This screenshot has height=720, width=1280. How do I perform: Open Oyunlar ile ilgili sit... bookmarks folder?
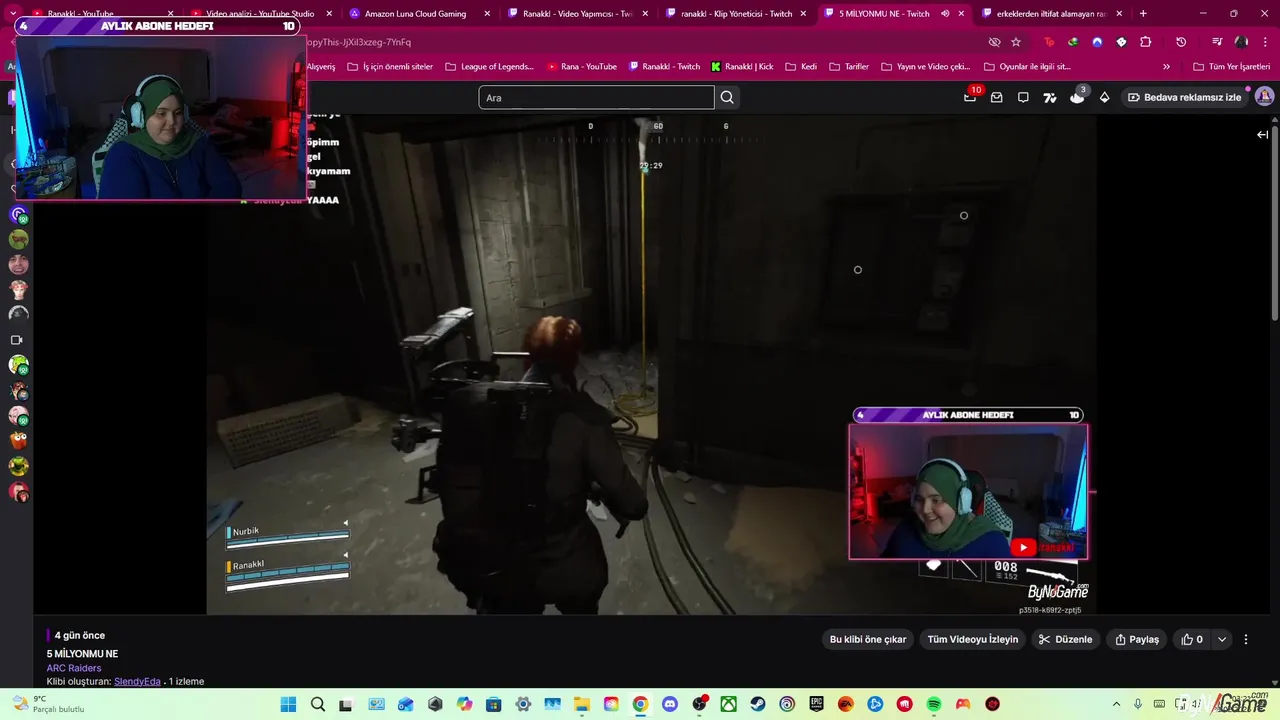coord(1027,67)
